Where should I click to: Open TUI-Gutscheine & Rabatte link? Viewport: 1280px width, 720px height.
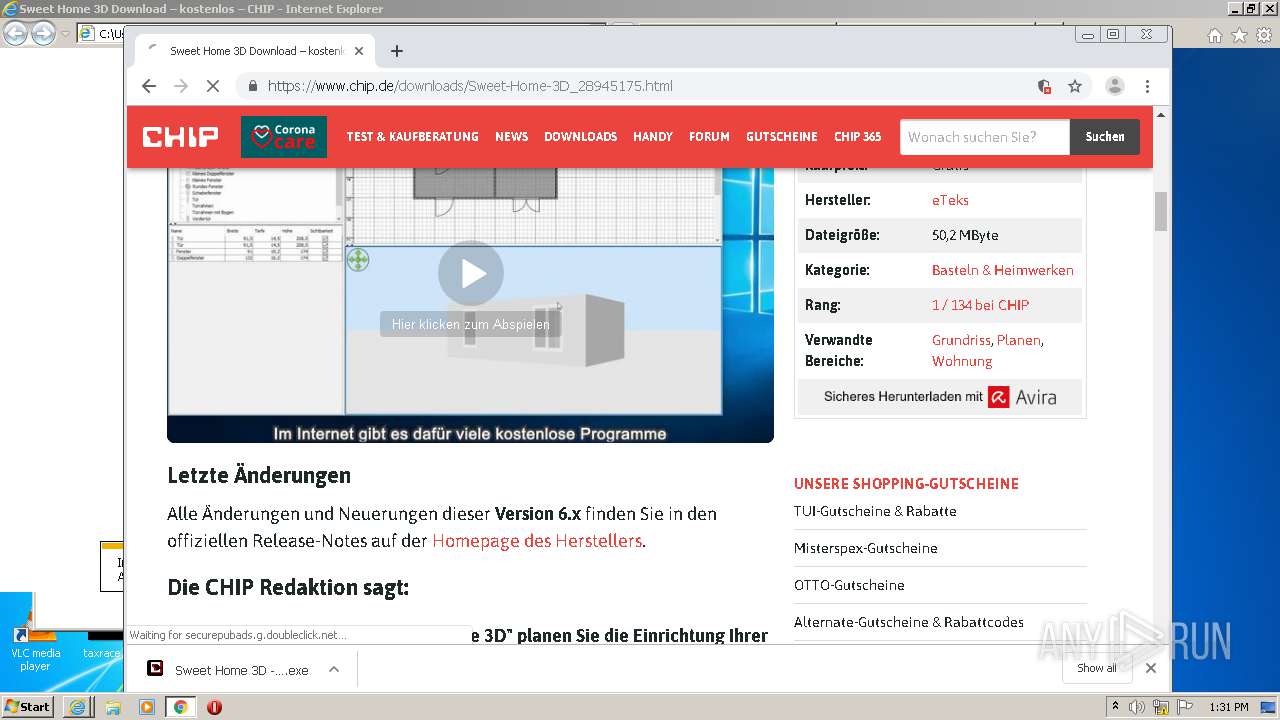pos(875,511)
